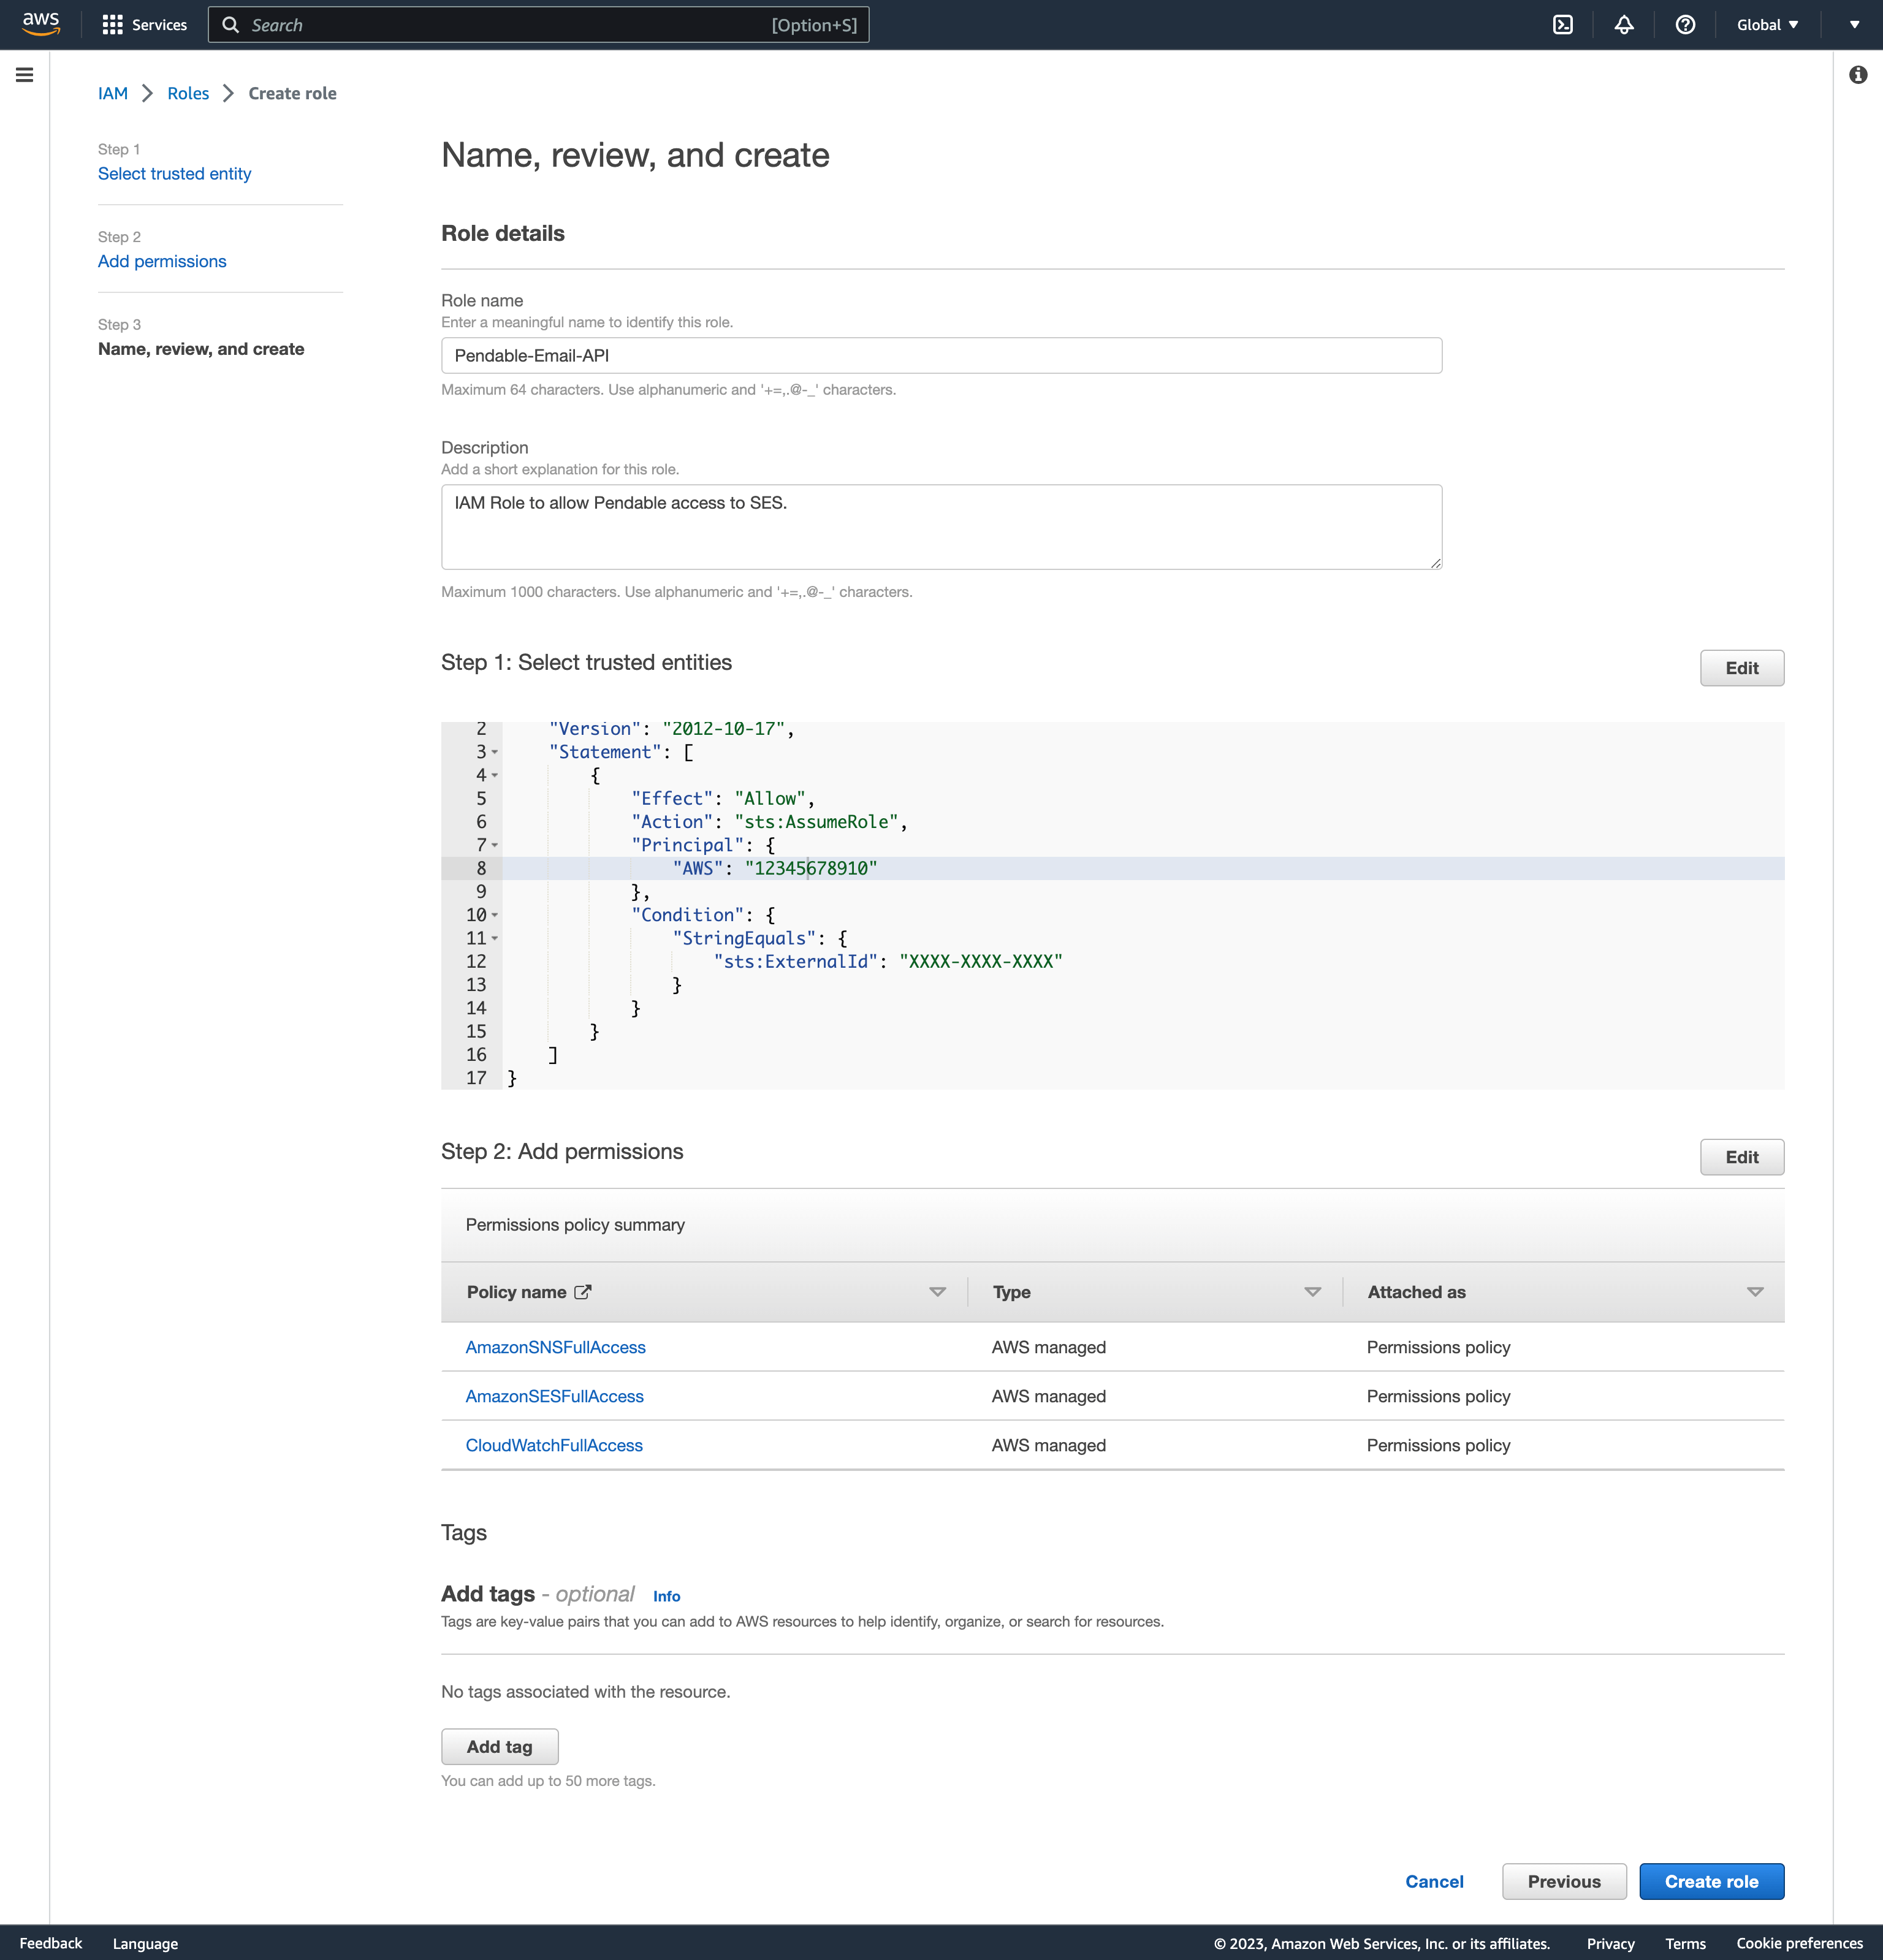Open the info panel icon
1883x1960 pixels.
tap(1858, 75)
